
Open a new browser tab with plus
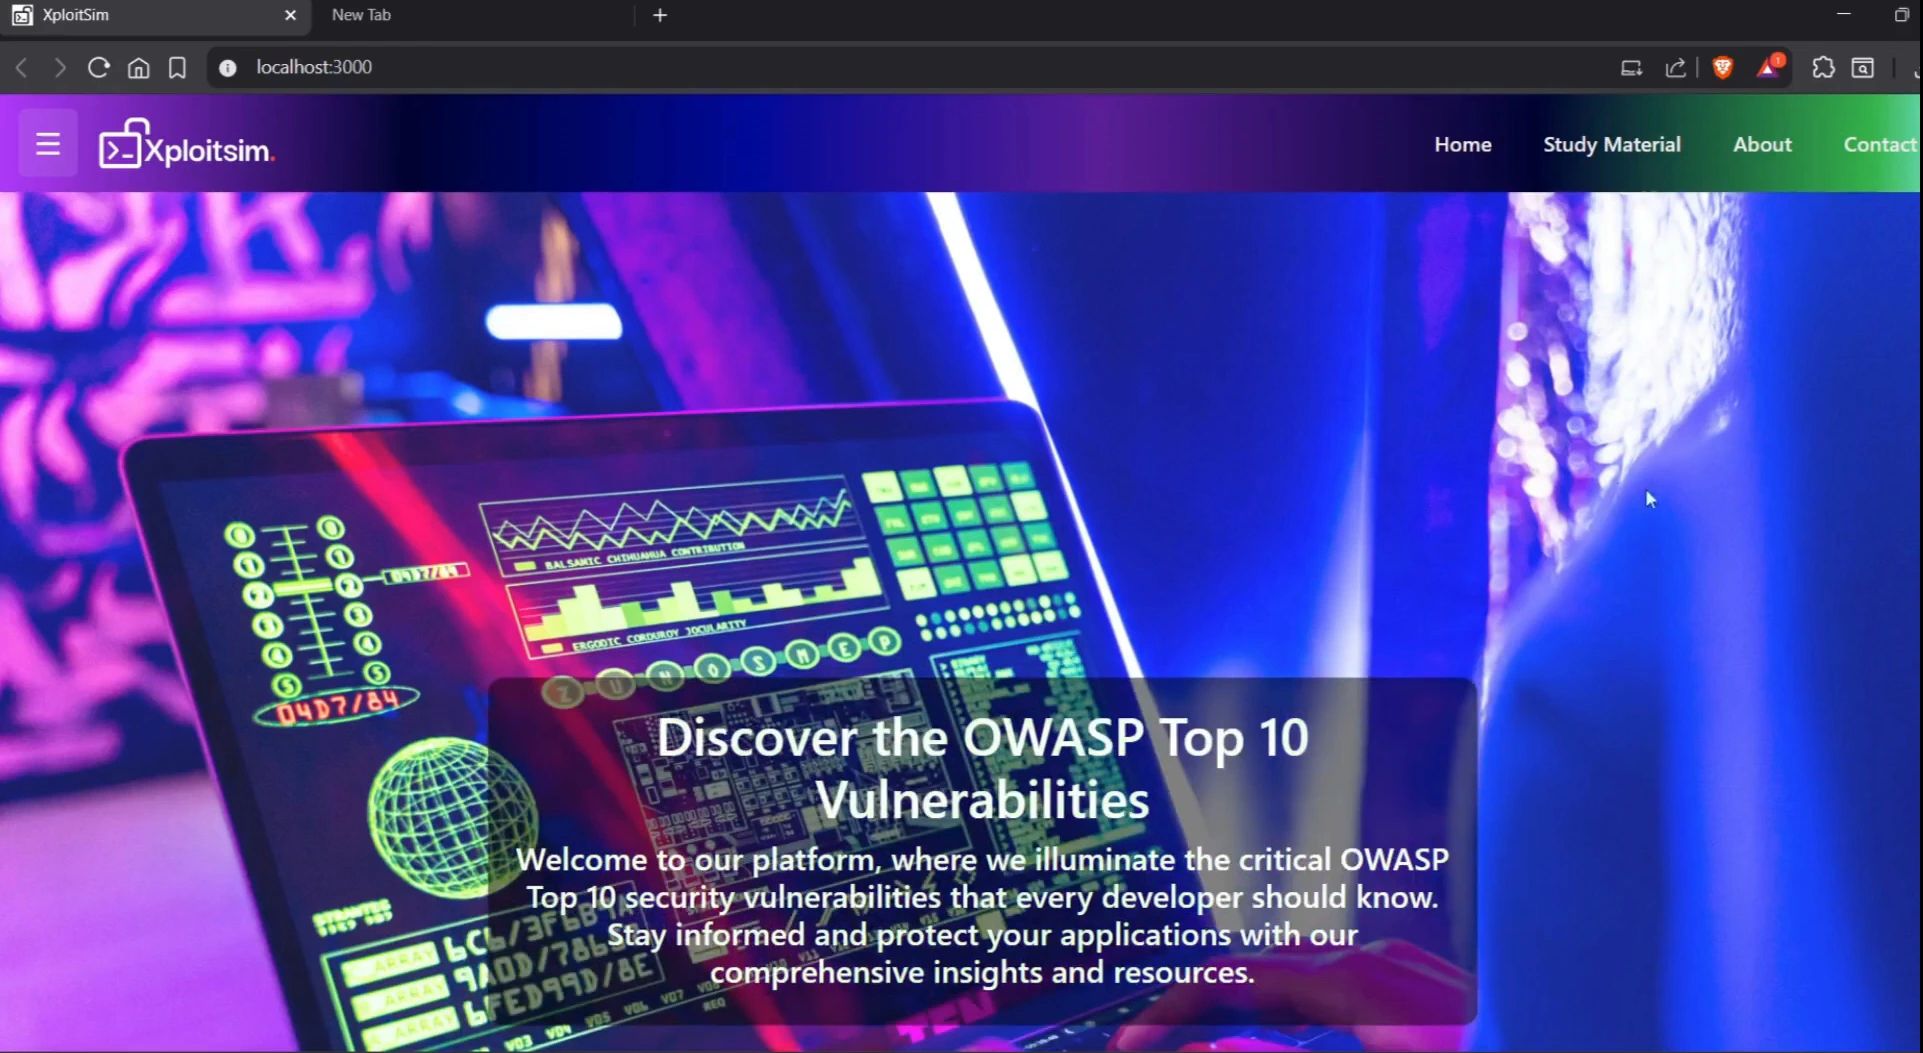coord(659,15)
